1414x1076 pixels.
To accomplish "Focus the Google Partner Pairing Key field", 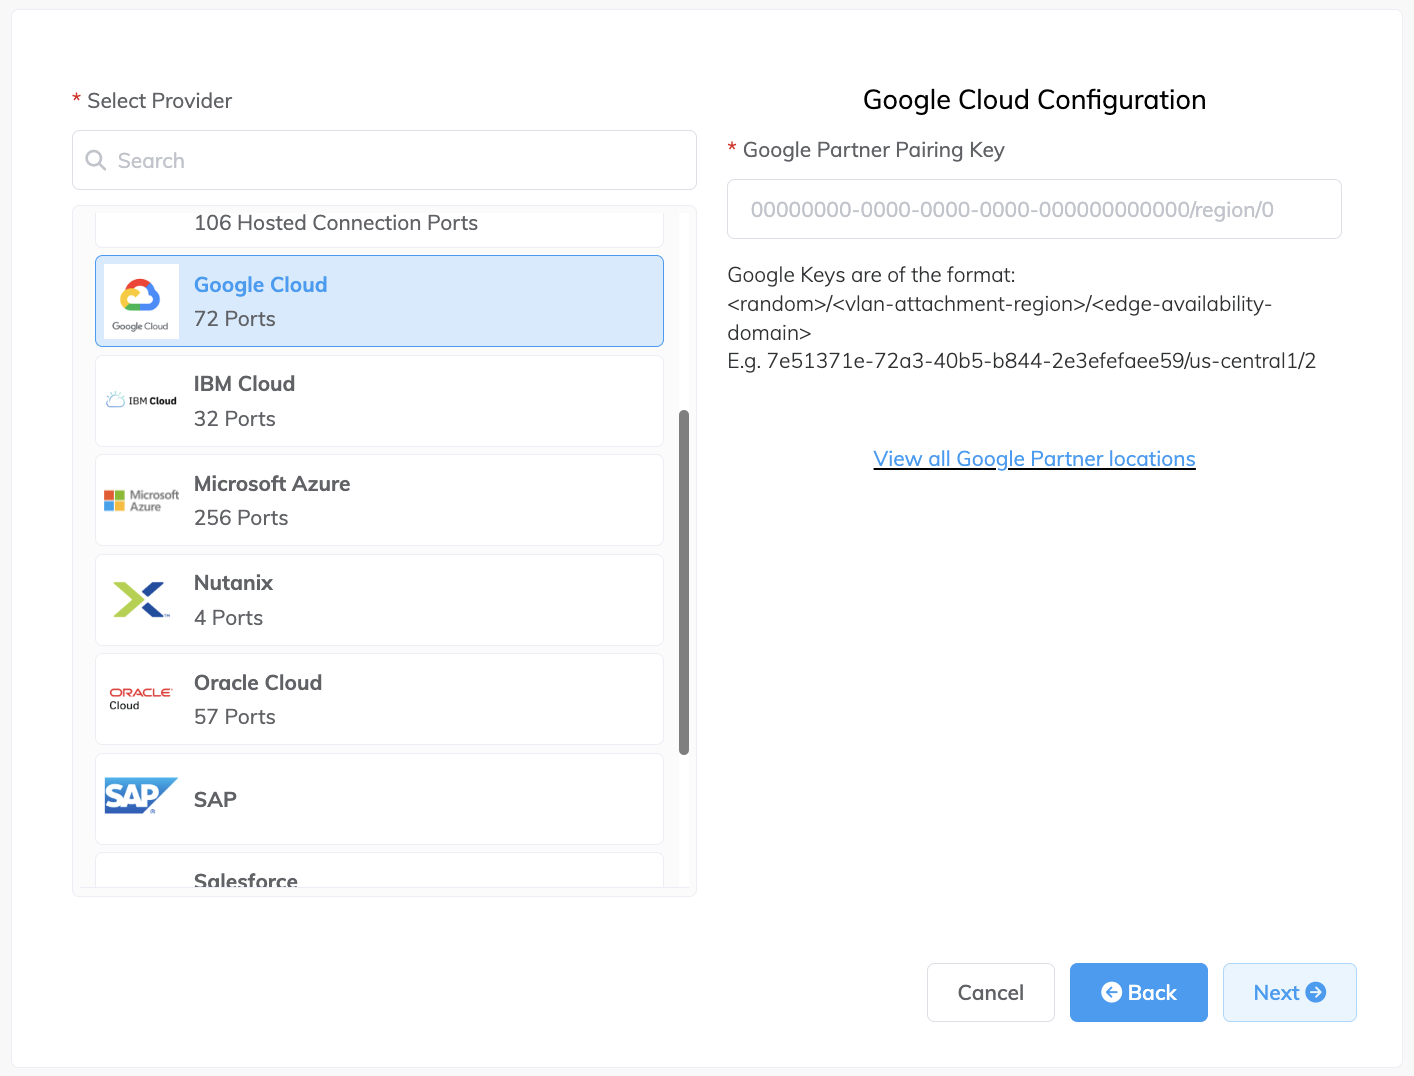I will [x=1034, y=209].
